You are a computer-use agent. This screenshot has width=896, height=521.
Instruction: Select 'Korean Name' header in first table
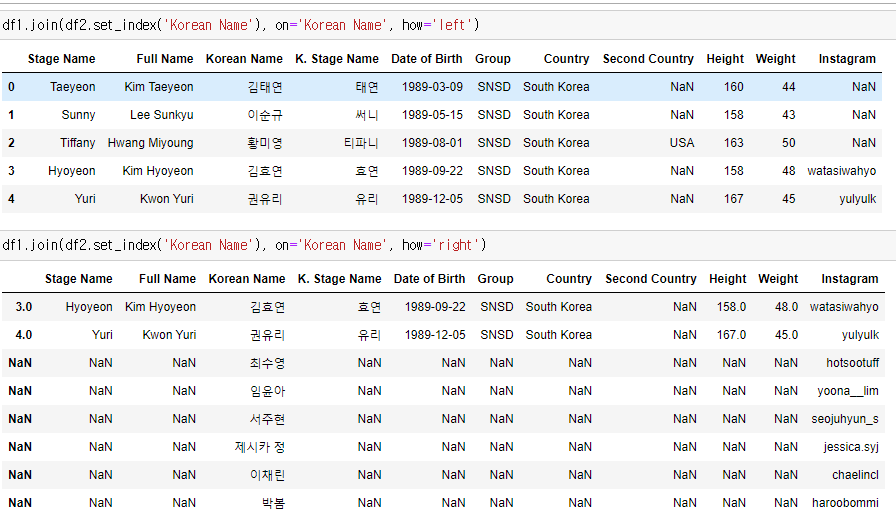click(244, 59)
